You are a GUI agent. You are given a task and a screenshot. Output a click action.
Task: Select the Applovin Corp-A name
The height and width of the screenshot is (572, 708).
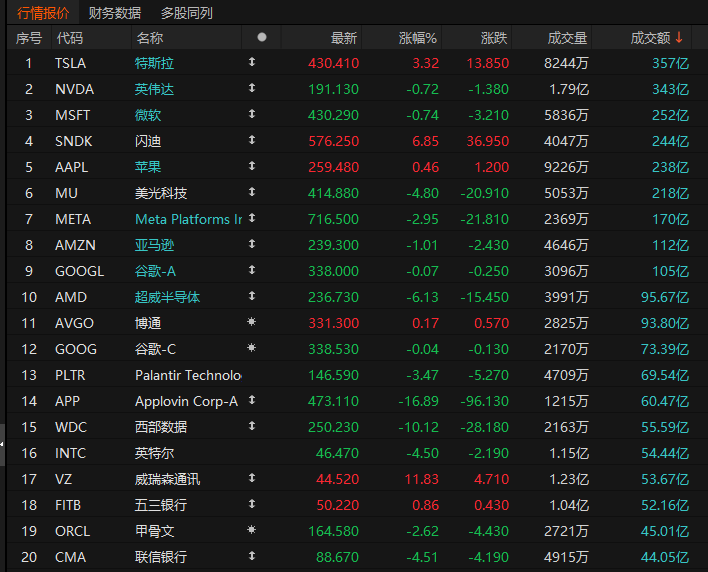pyautogui.click(x=186, y=401)
